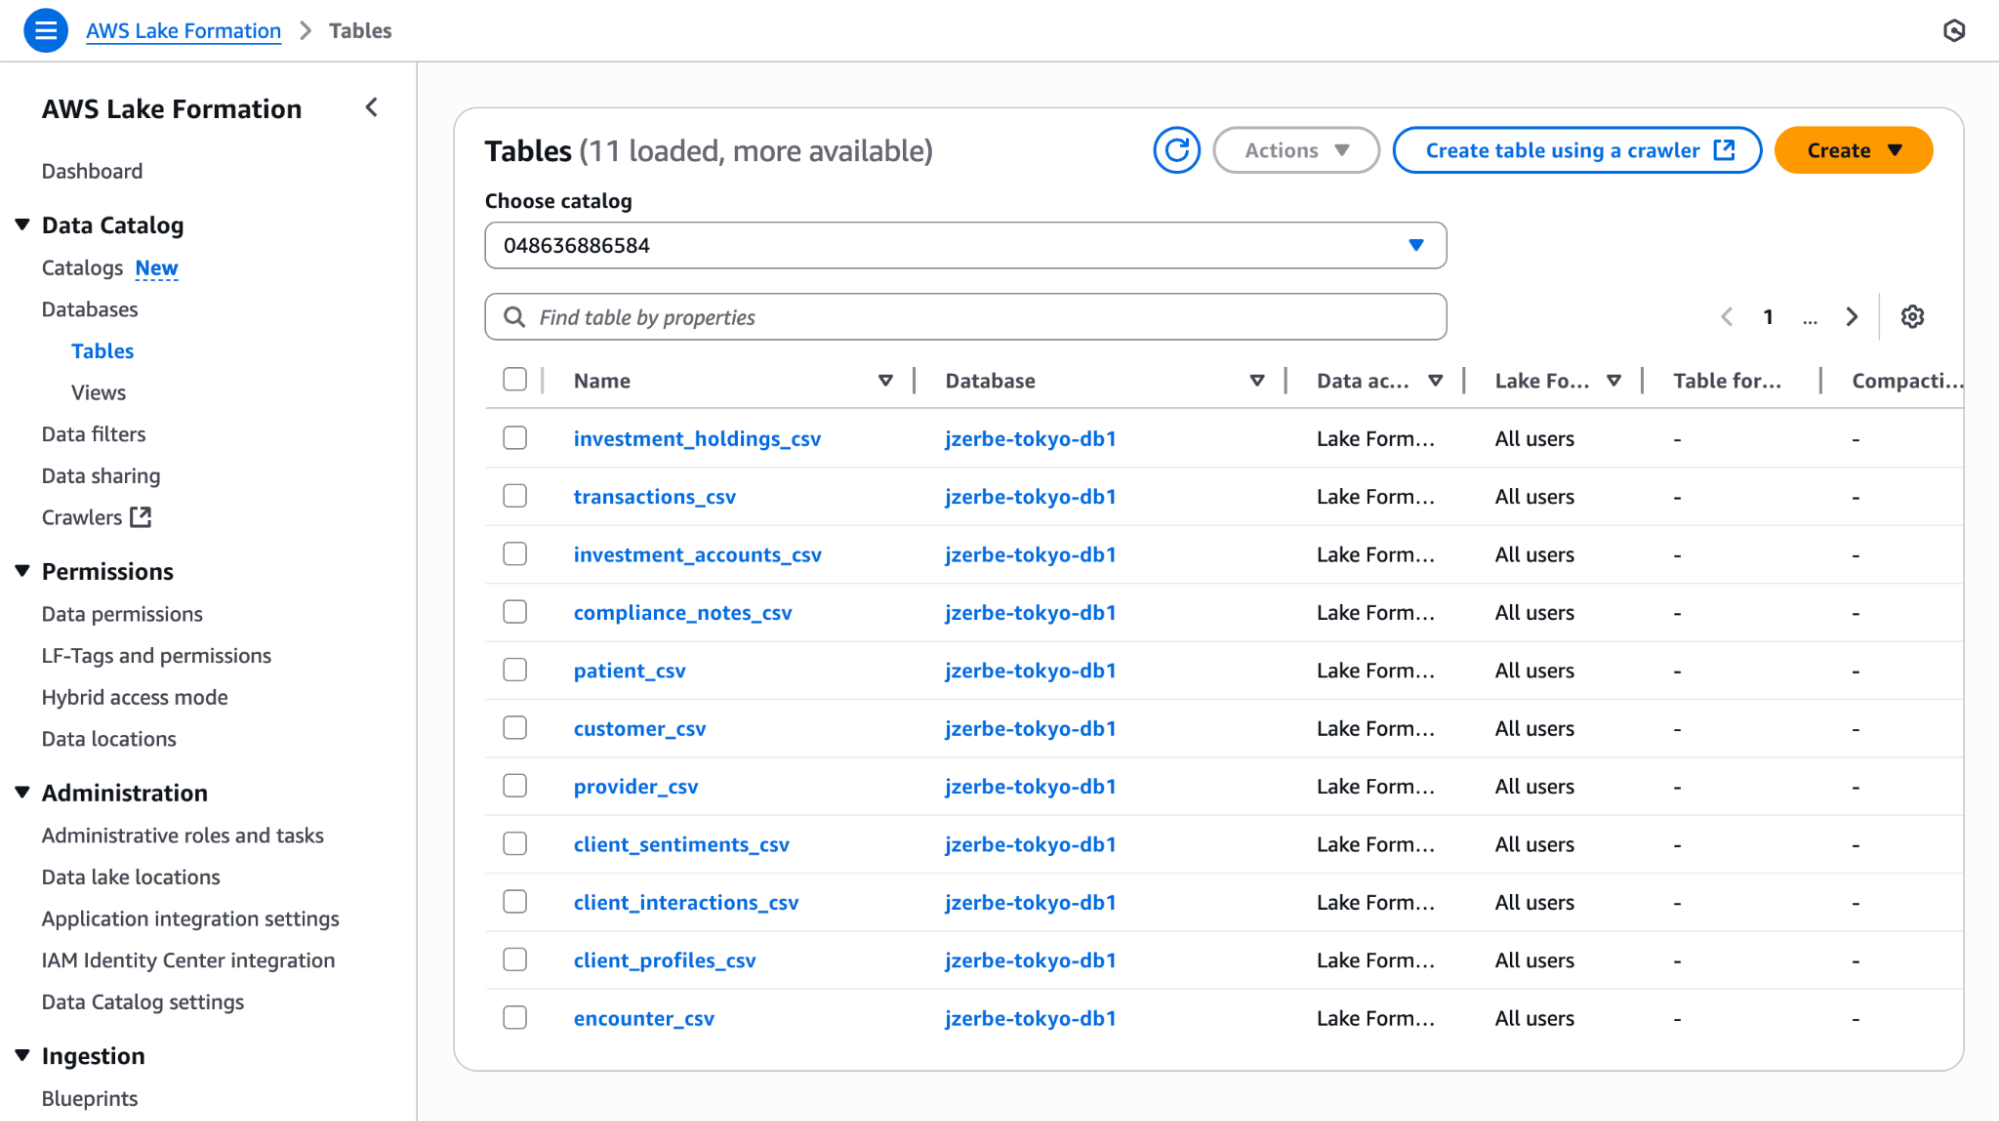Open the hamburger navigation menu

[45, 30]
